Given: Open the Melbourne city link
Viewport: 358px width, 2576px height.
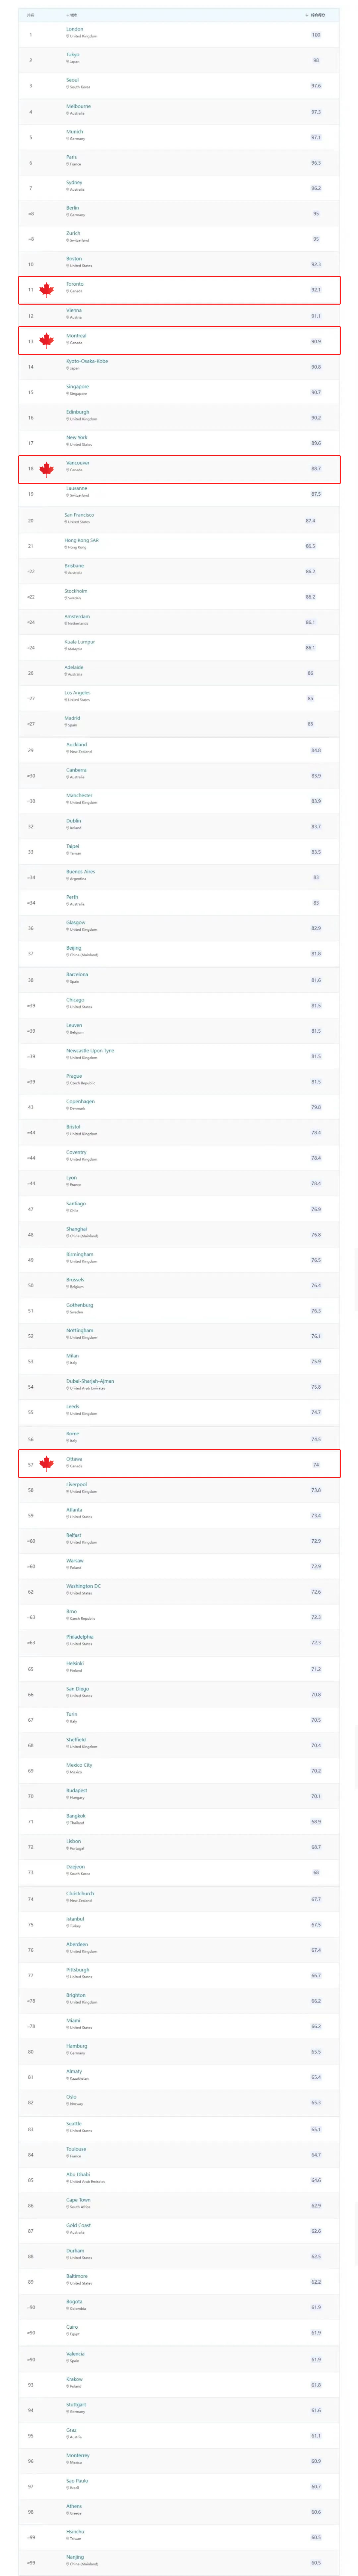Looking at the screenshot, I should coord(79,106).
